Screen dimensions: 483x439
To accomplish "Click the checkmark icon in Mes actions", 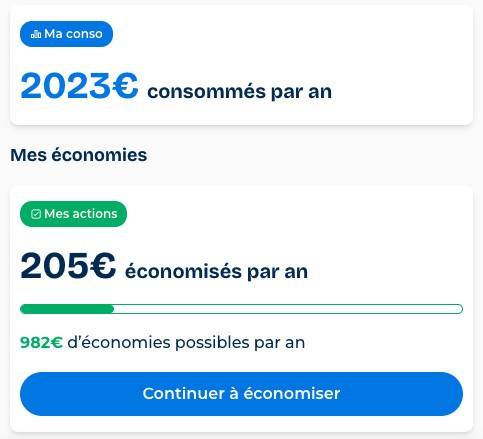I will 36,214.
